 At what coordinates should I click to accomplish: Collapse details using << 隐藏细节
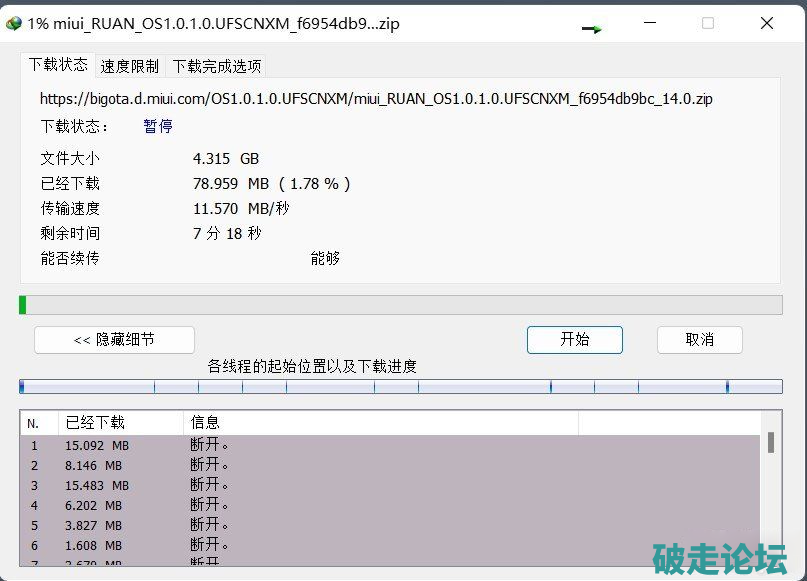coord(114,340)
